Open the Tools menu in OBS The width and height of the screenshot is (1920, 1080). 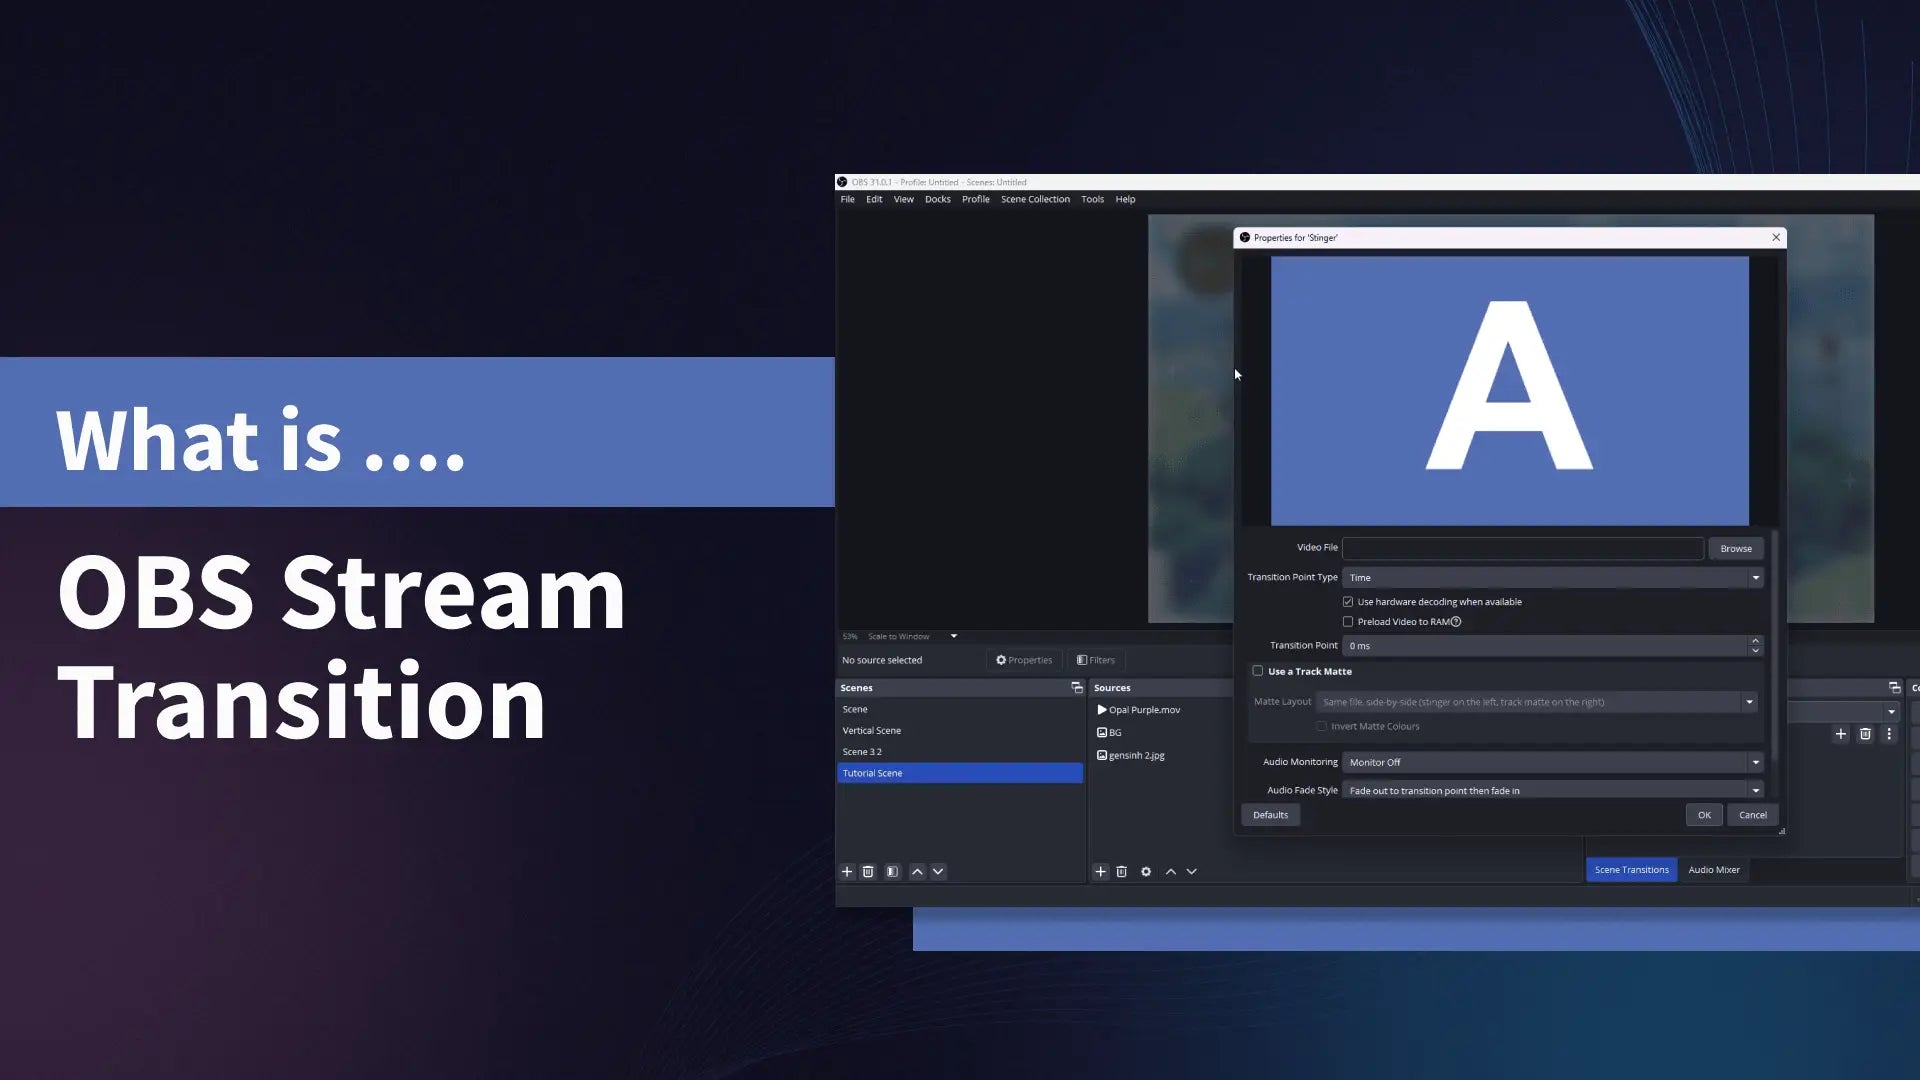(x=1092, y=199)
